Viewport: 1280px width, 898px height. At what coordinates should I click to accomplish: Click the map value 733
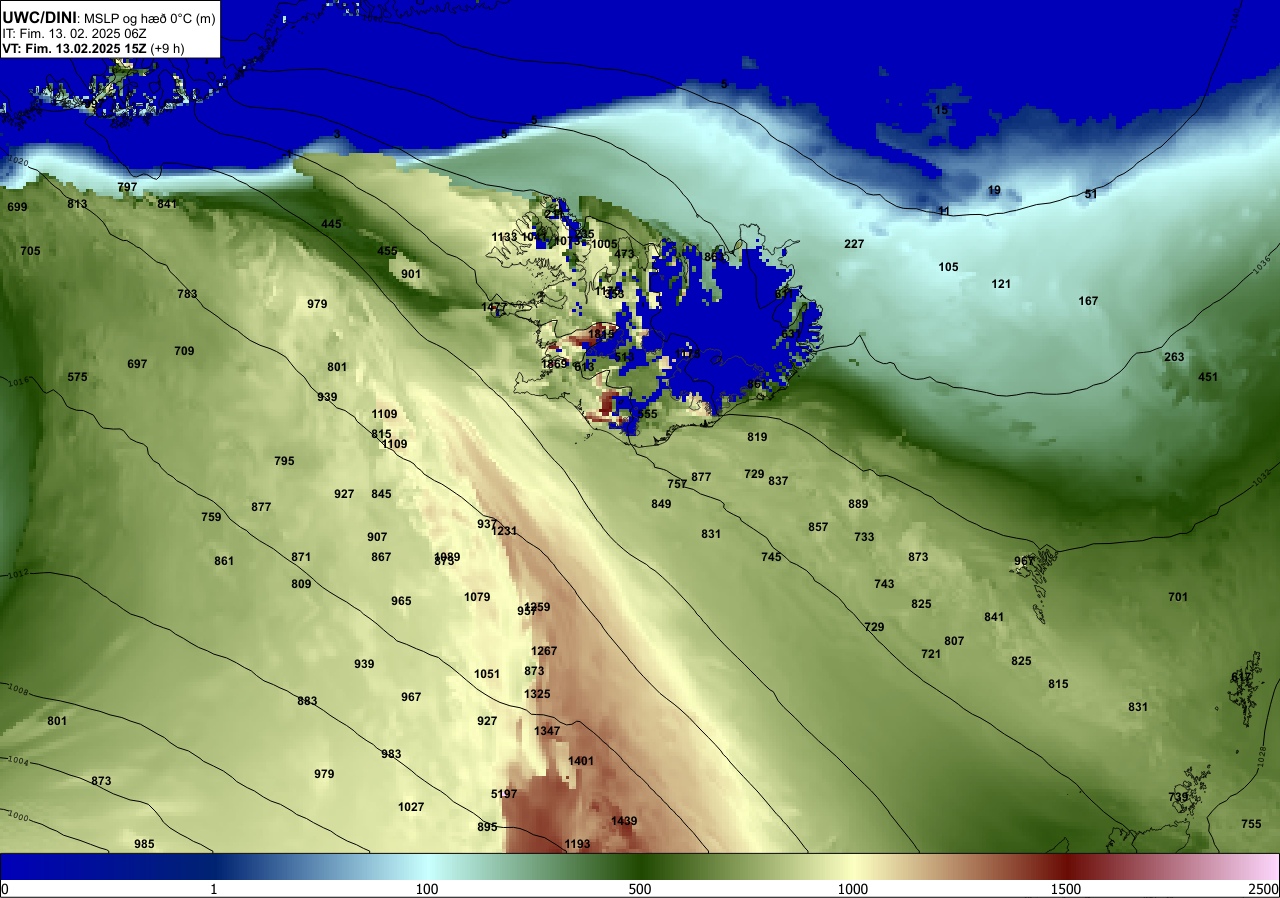[x=864, y=537]
